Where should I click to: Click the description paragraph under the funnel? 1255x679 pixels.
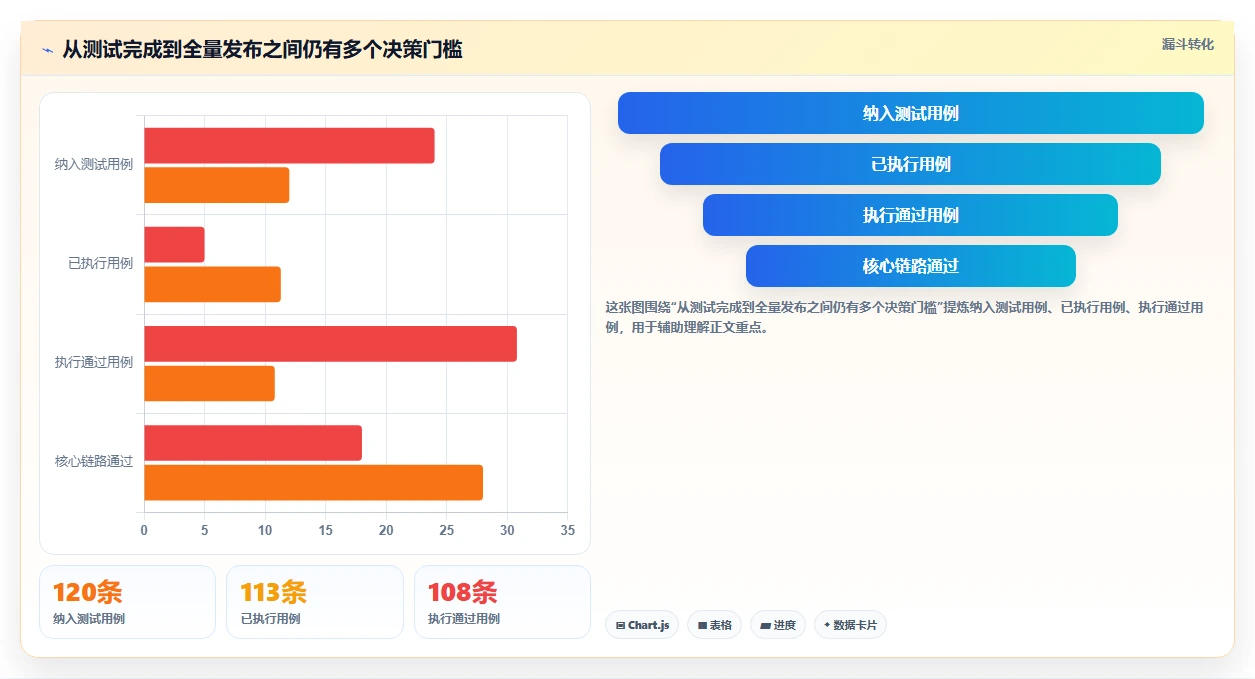905,317
